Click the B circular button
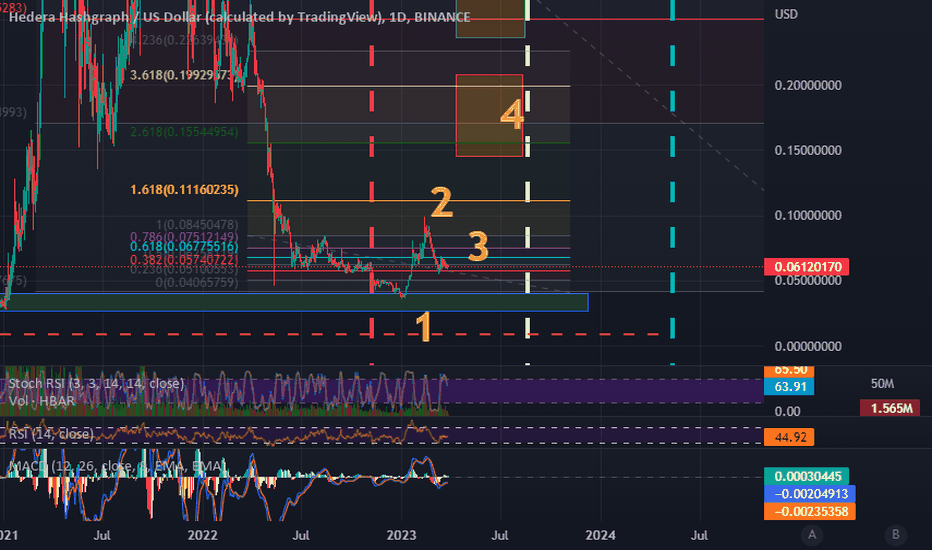932x550 pixels. tap(896, 535)
